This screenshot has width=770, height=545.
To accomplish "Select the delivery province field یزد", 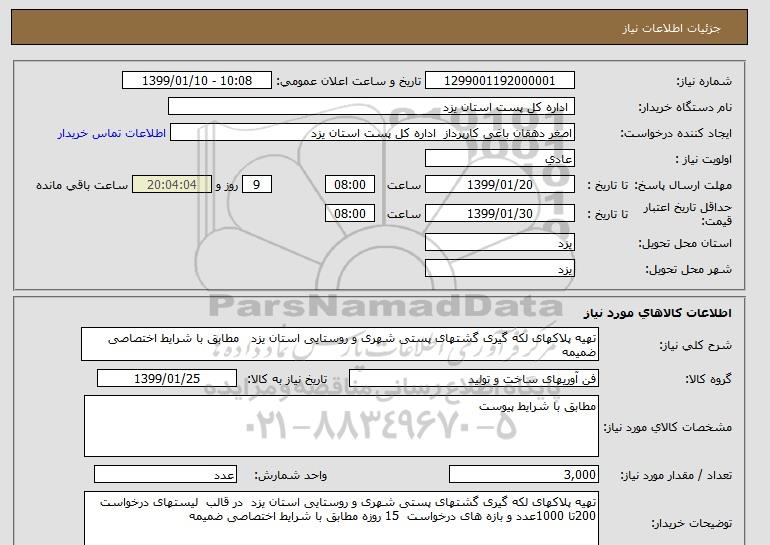I will [x=499, y=243].
